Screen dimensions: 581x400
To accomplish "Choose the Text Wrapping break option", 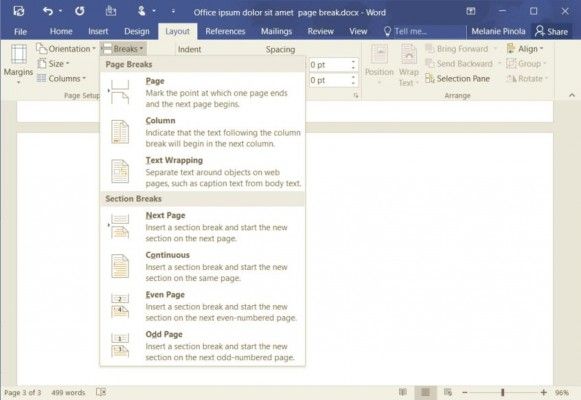I will tap(202, 171).
